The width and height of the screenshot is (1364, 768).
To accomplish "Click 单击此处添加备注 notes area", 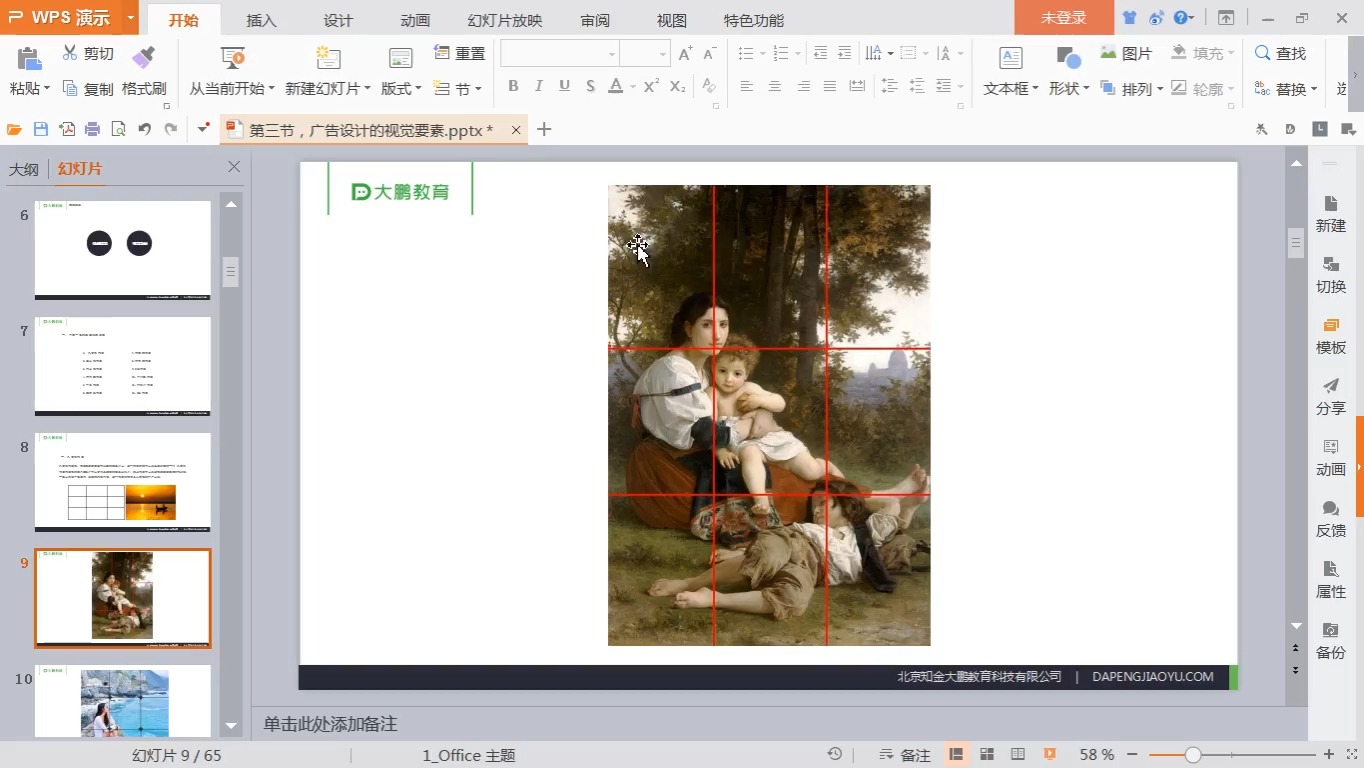I will coord(330,724).
